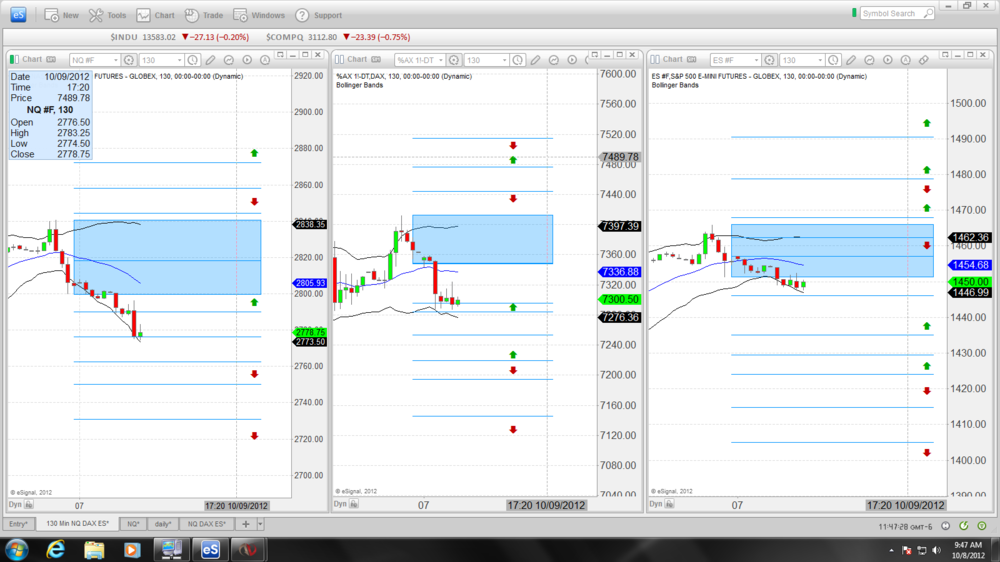
Task: Toggle the link indicator in NQ chart
Action: 15,59
